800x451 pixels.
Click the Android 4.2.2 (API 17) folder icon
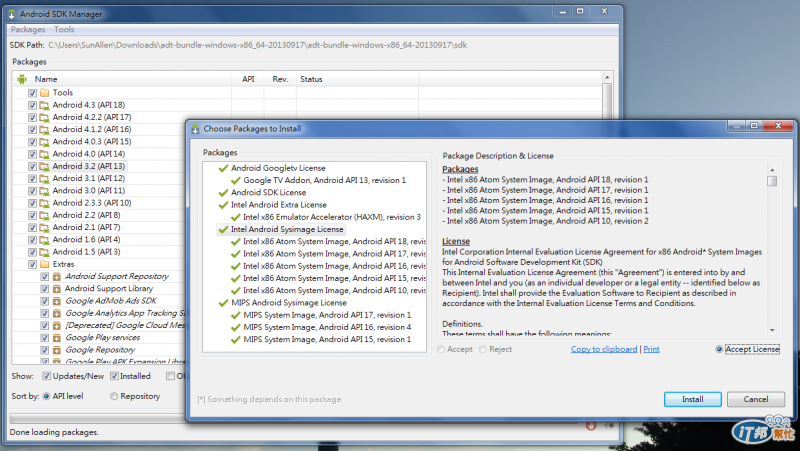tap(44, 117)
